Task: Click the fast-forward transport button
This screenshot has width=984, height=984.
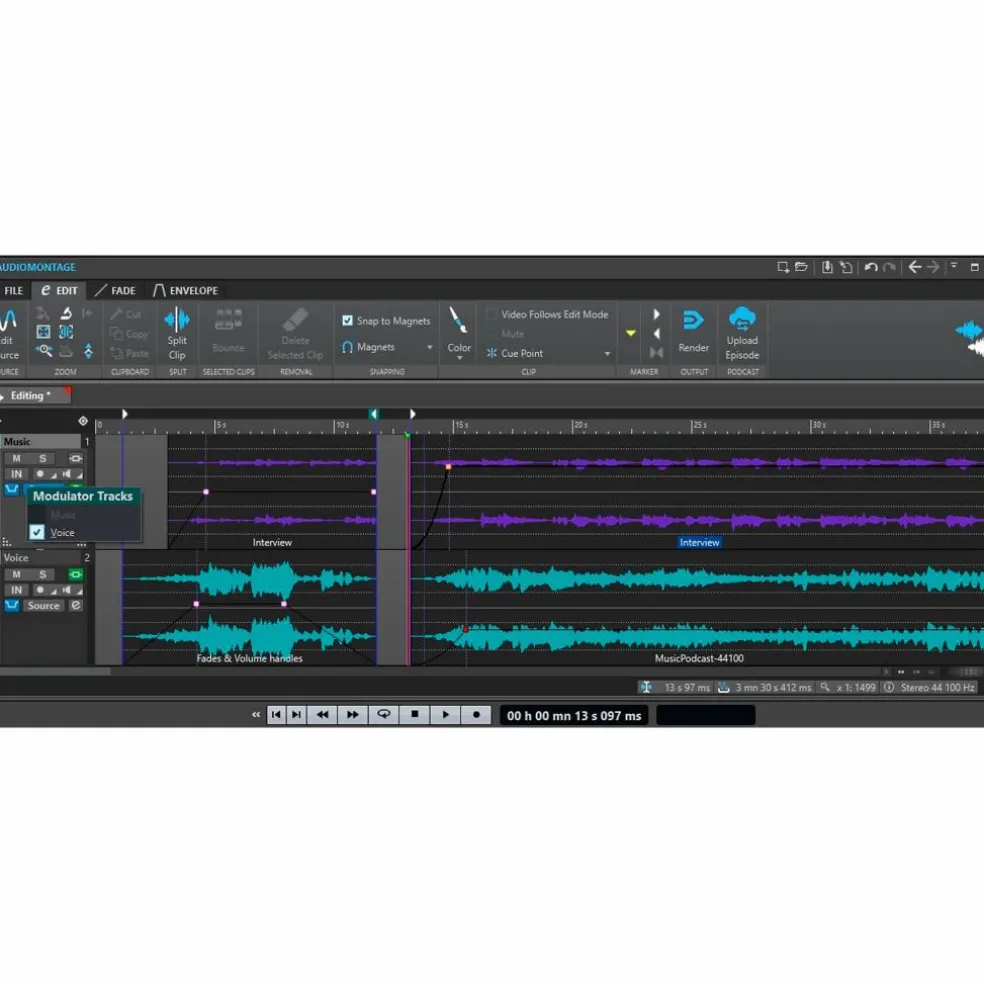Action: pos(353,715)
